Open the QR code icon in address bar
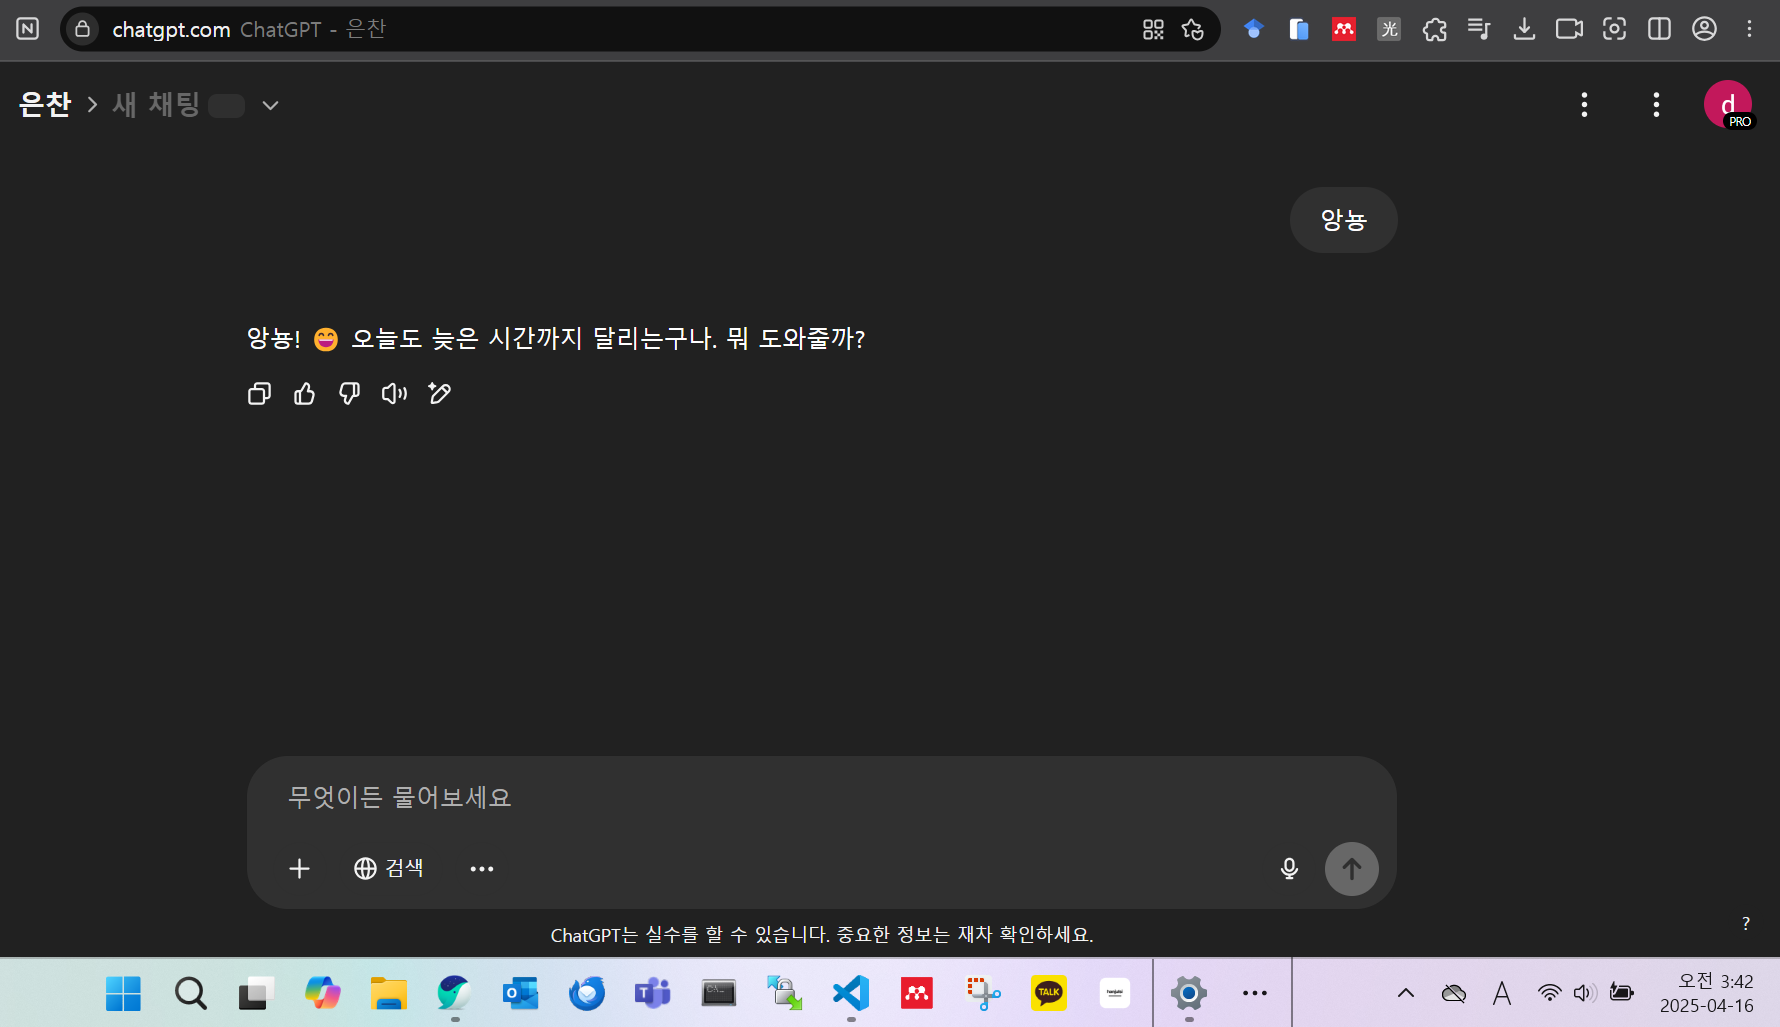 [x=1153, y=29]
